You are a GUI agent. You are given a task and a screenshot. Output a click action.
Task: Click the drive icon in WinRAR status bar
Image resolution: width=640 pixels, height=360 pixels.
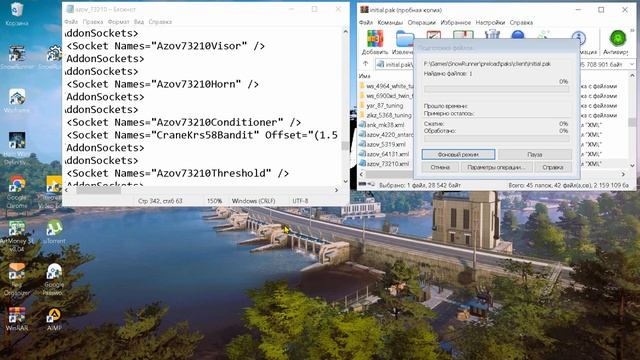pyautogui.click(x=362, y=185)
